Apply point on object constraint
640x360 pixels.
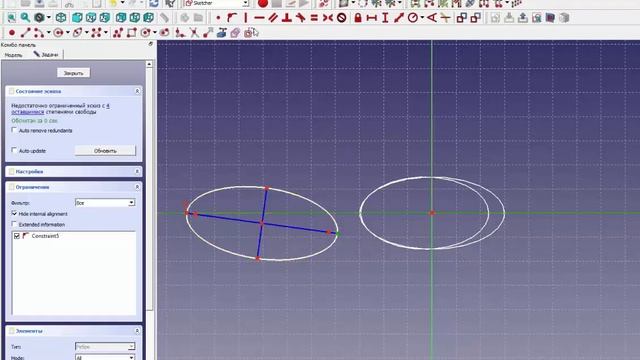tap(232, 18)
